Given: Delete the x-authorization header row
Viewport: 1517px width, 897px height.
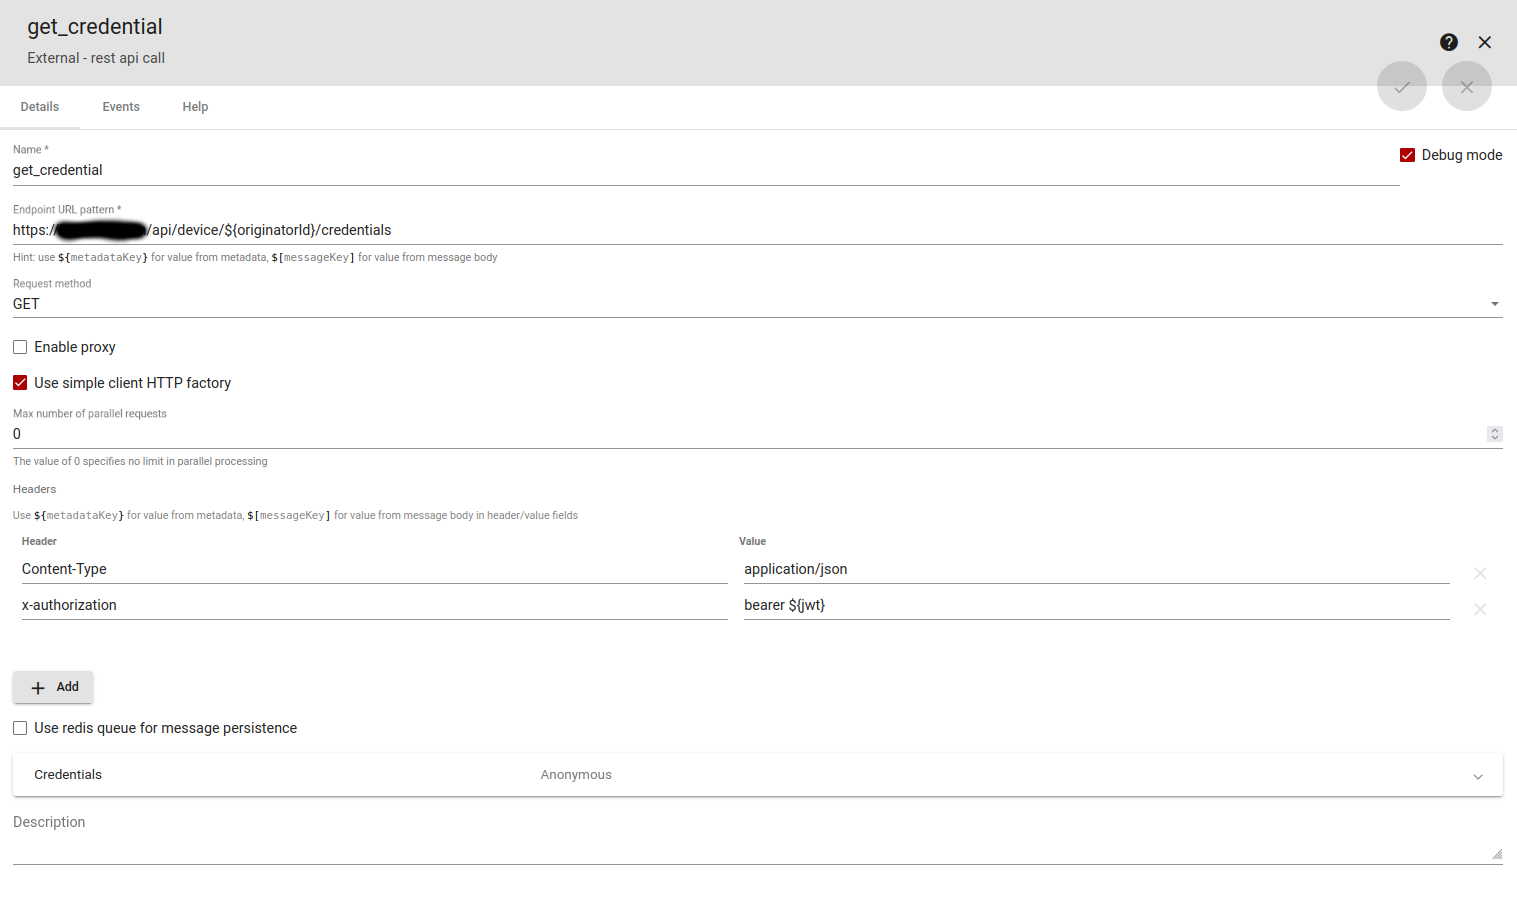Looking at the screenshot, I should coord(1480,609).
